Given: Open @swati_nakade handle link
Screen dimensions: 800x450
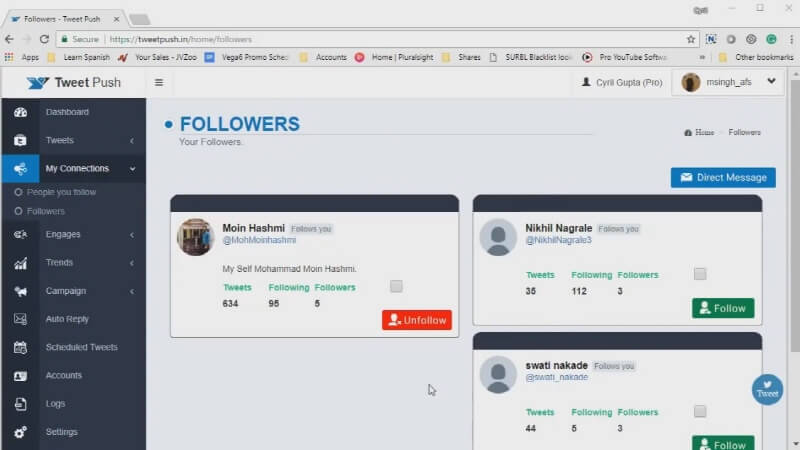Looking at the screenshot, I should tap(557, 378).
